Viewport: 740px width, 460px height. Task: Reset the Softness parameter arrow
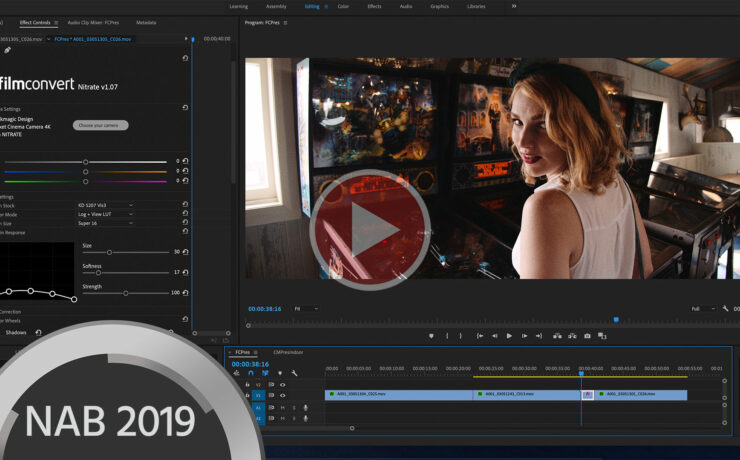tap(185, 272)
